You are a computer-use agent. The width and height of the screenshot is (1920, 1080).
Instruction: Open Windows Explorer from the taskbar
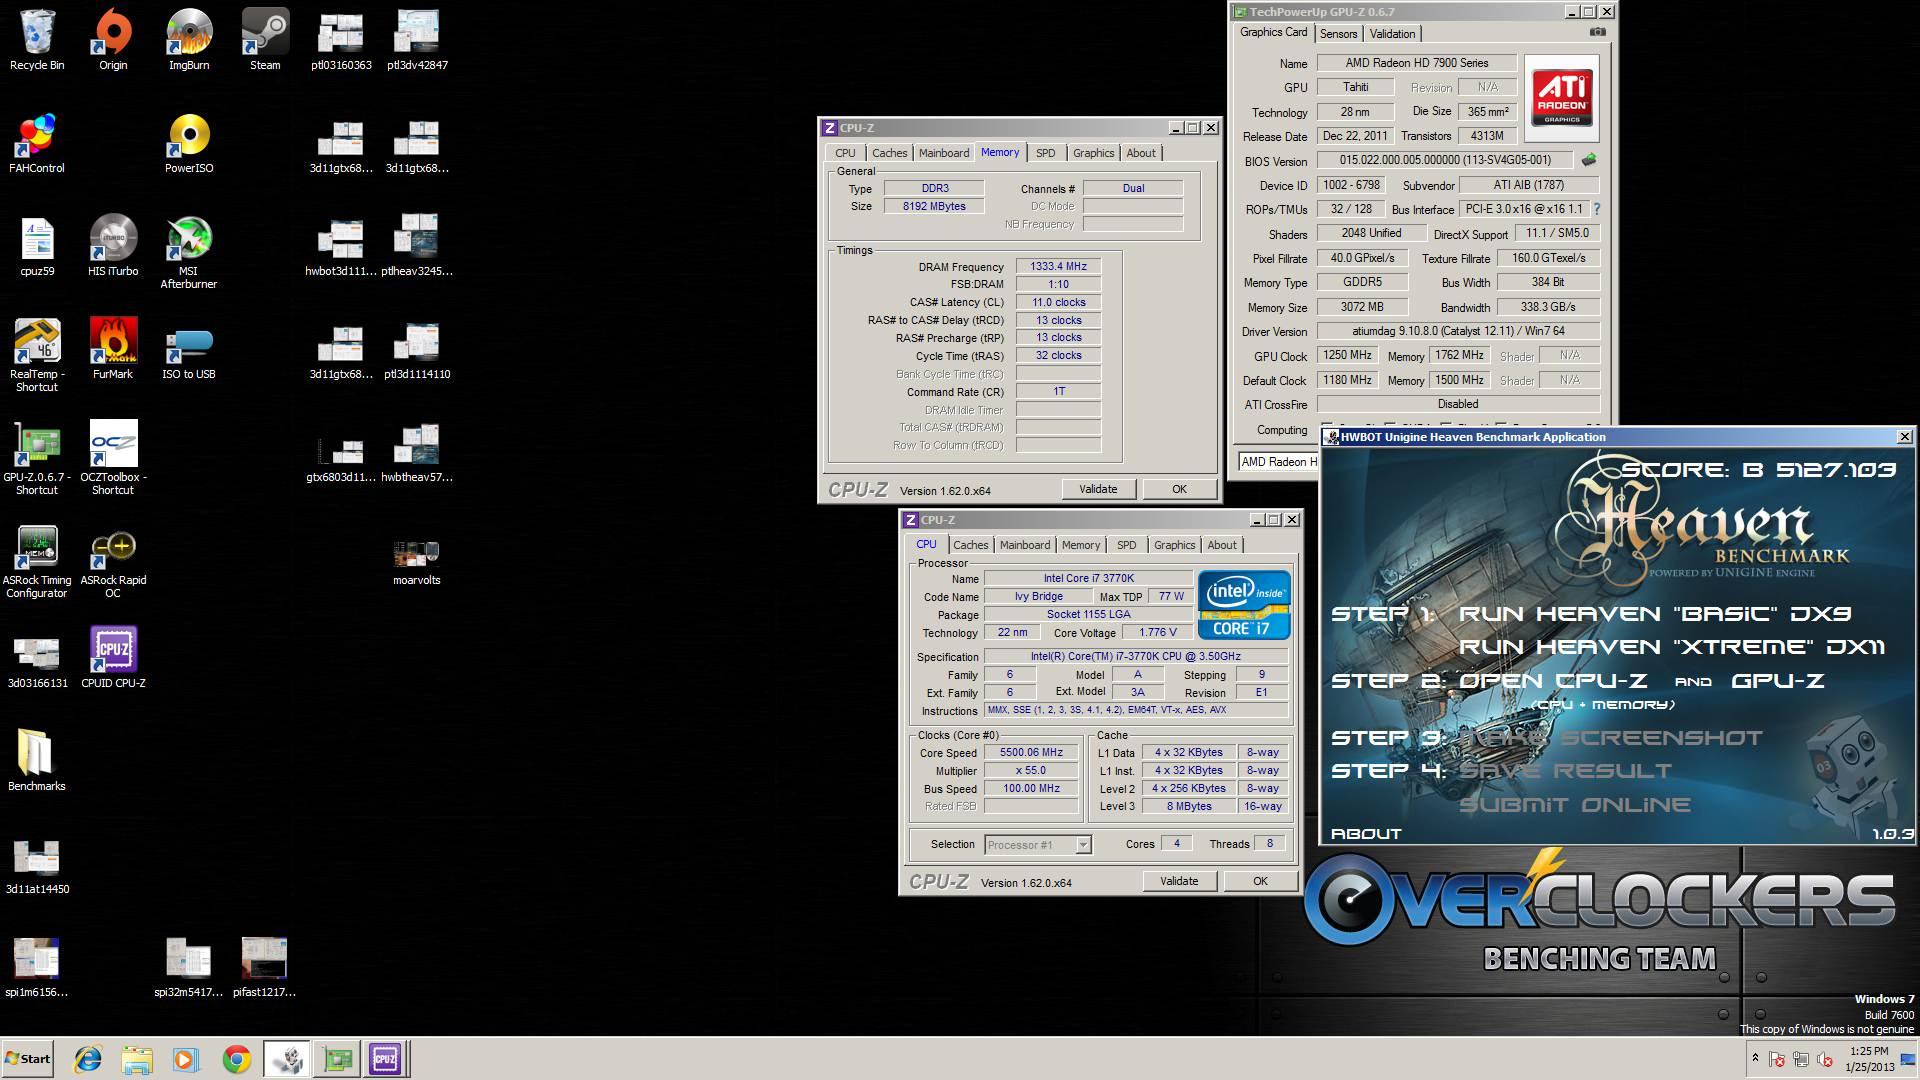tap(137, 1059)
